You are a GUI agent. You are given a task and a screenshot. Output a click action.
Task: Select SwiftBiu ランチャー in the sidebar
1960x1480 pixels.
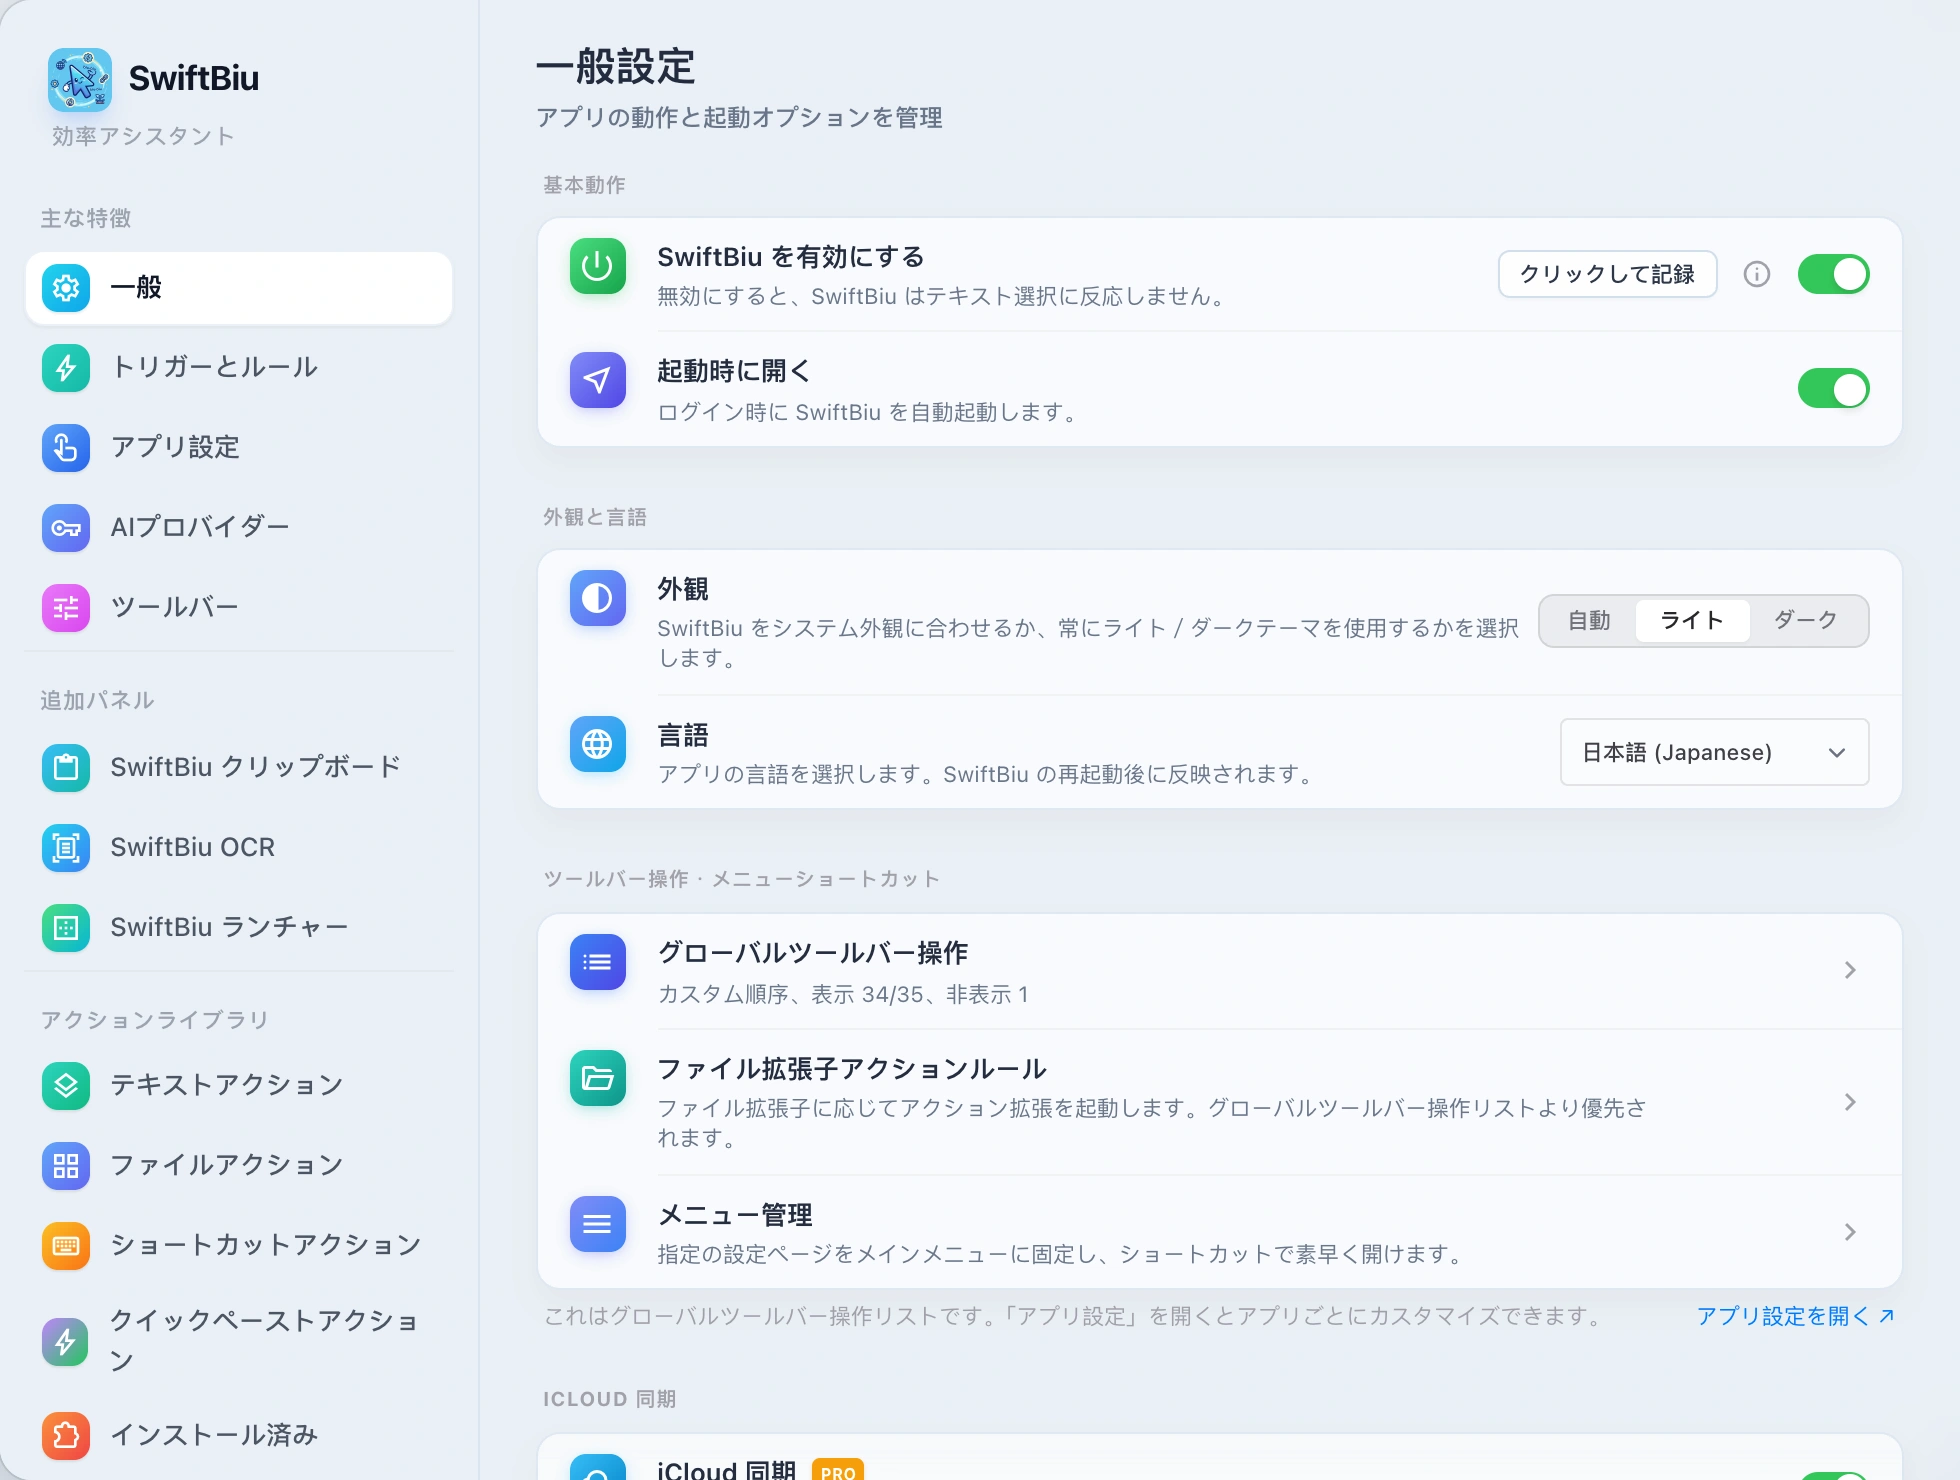pyautogui.click(x=239, y=928)
